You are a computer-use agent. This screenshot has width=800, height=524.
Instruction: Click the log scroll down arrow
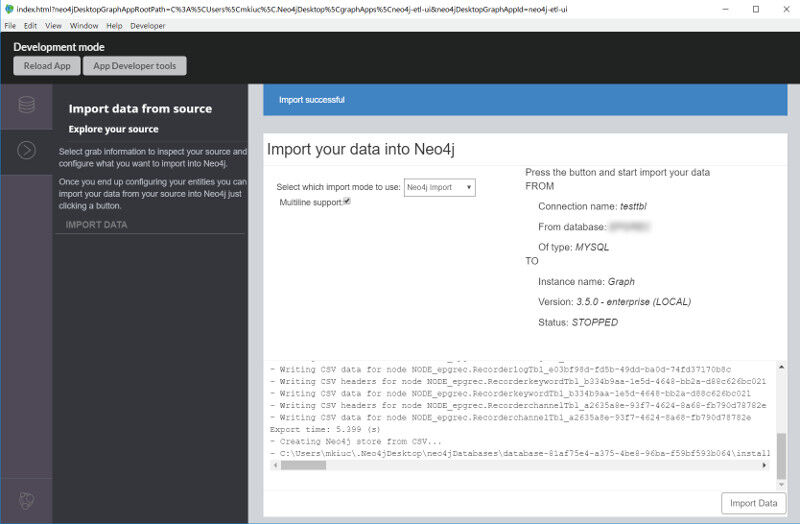[x=781, y=484]
